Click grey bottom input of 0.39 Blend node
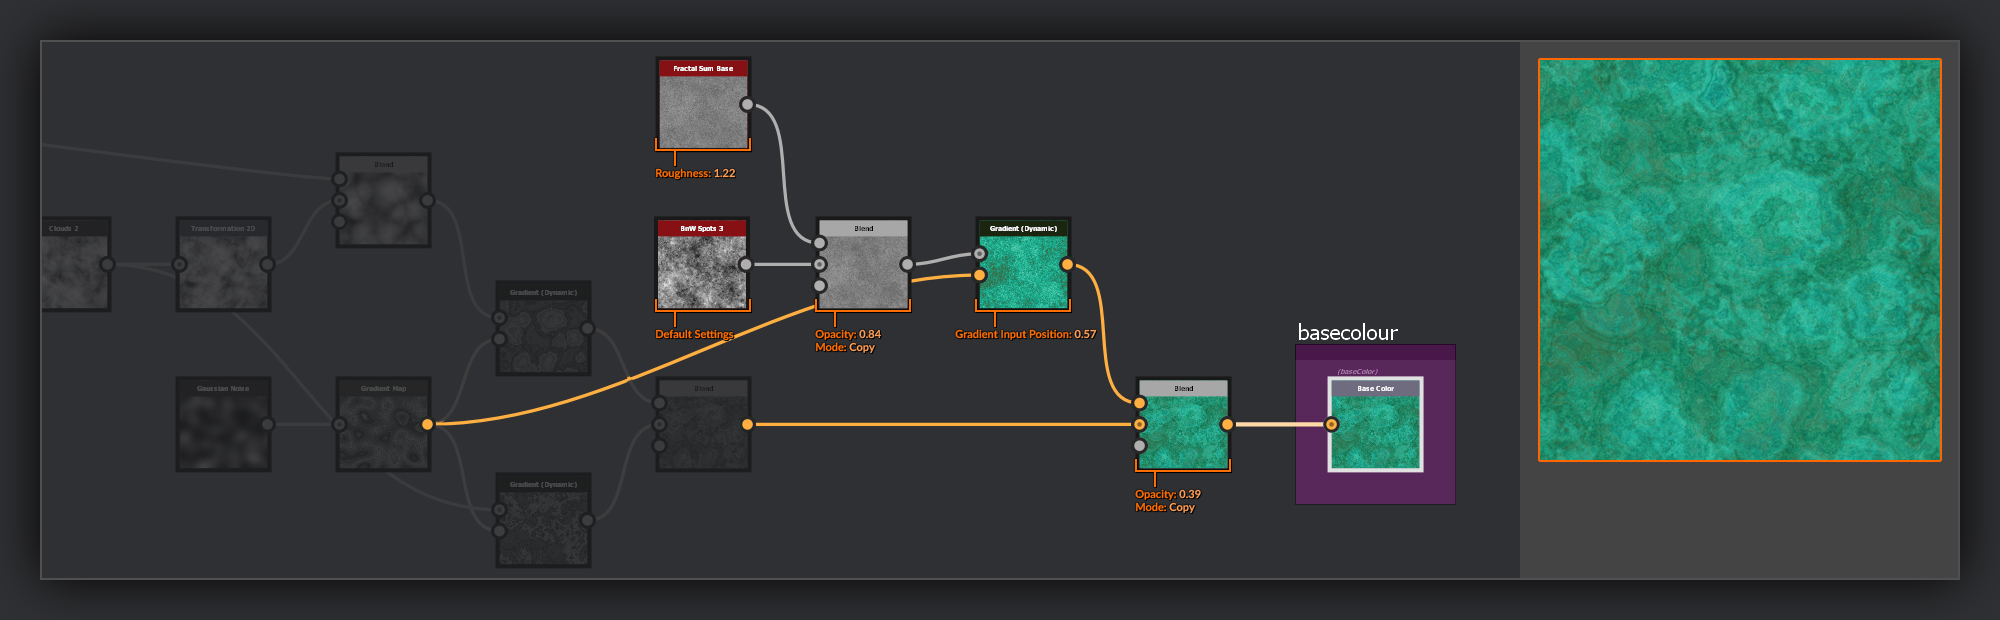 [x=1140, y=446]
